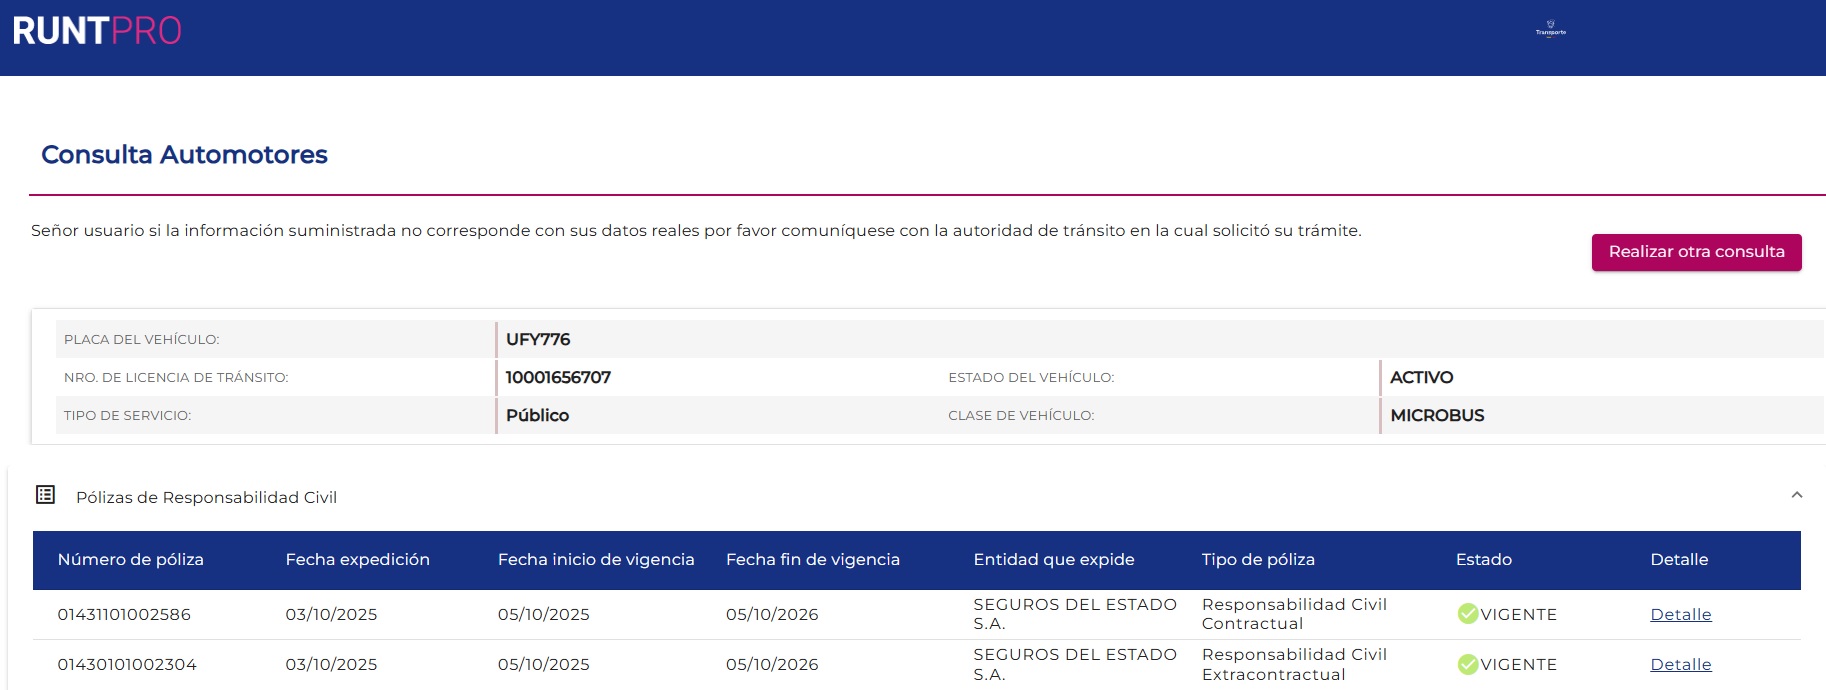
Task: Click the vehicle plate value UFY776
Action: (538, 339)
